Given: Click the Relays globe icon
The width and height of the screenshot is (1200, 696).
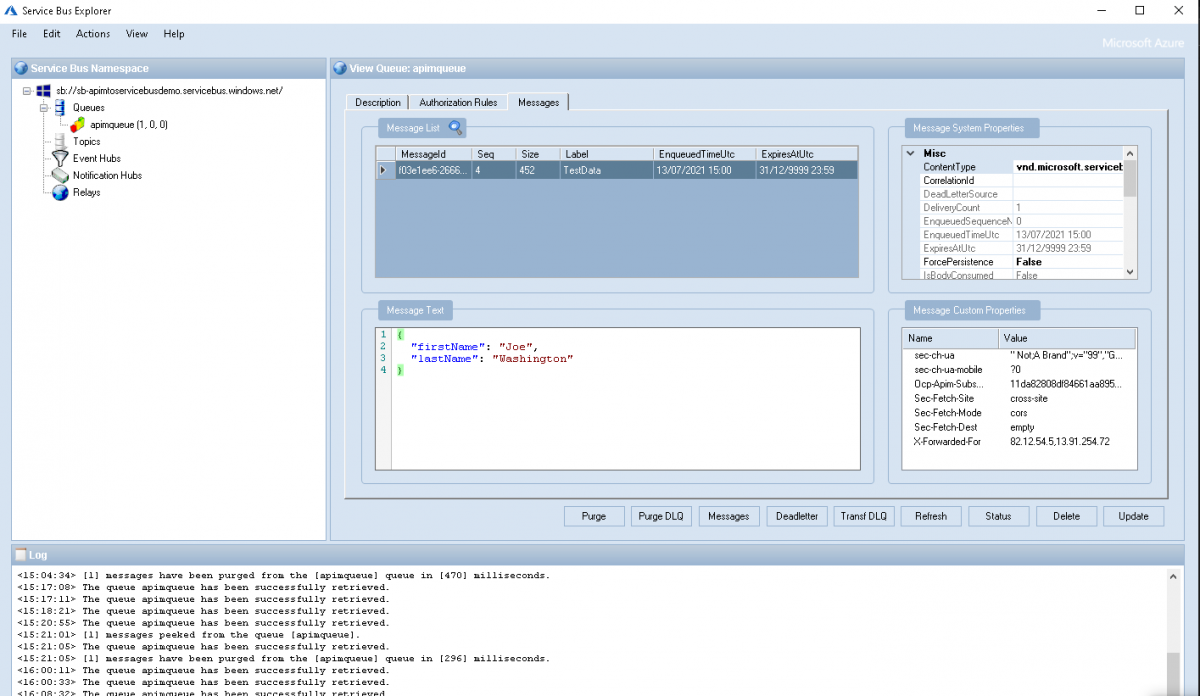Looking at the screenshot, I should click(61, 192).
